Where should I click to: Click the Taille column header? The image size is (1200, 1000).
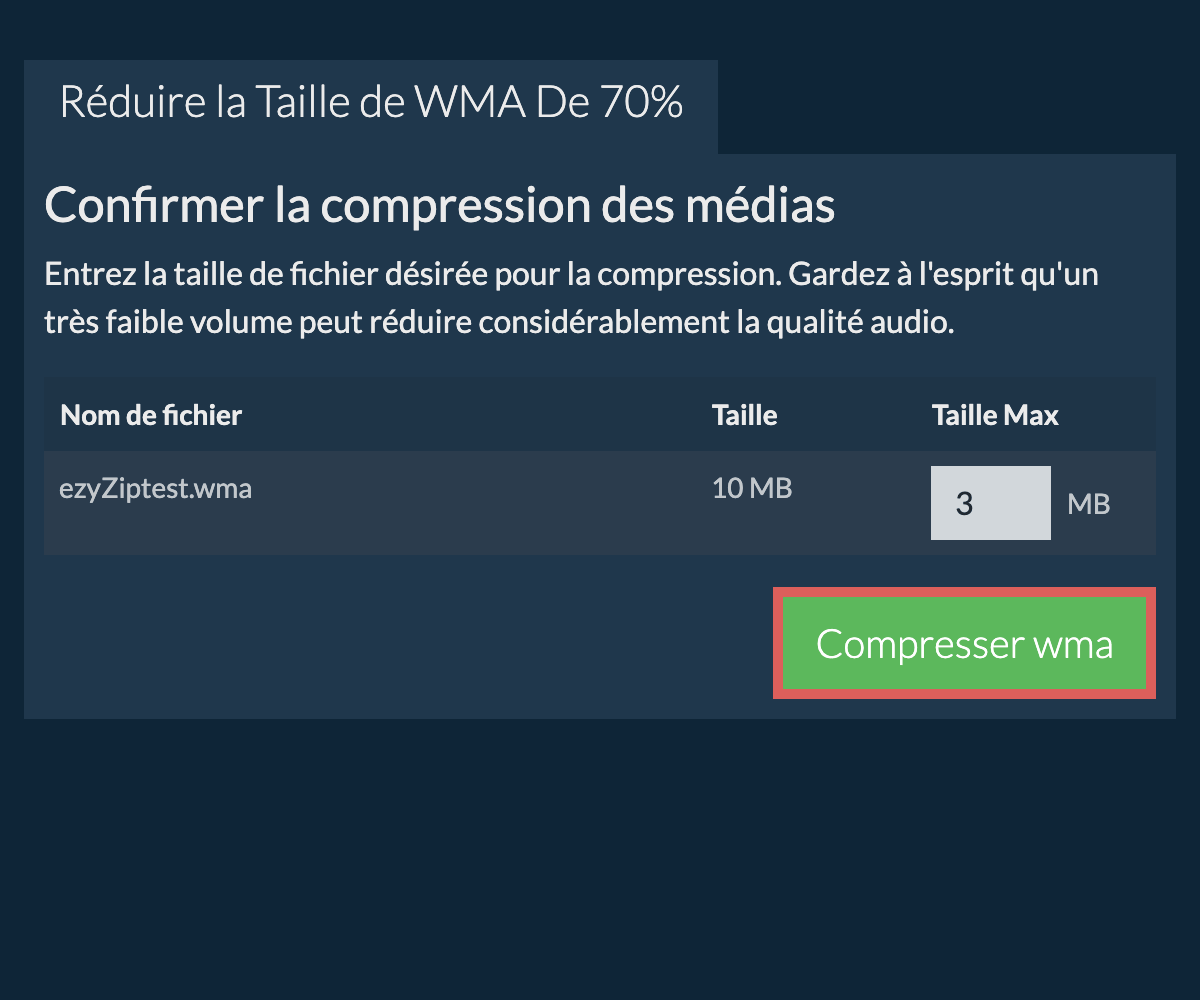click(744, 415)
